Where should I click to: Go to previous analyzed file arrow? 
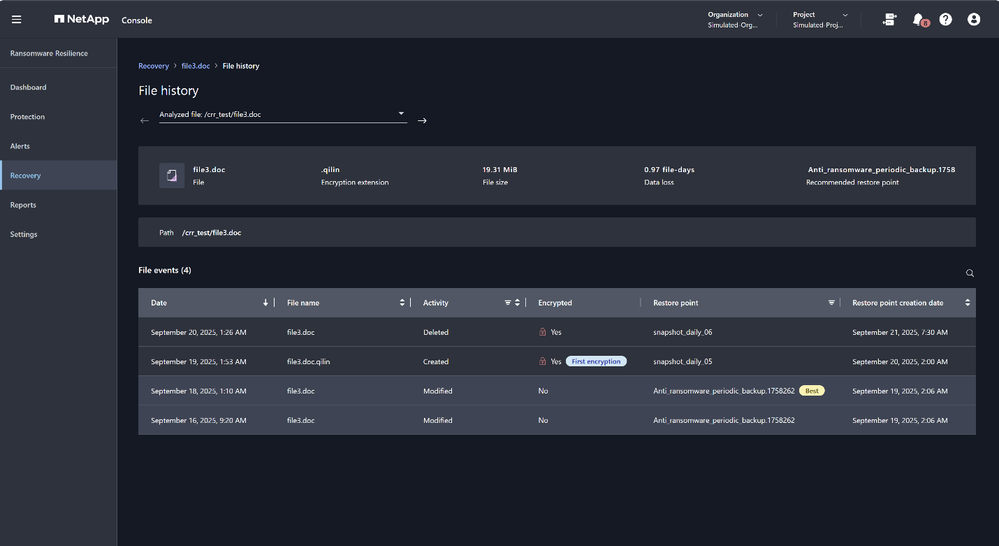tap(145, 121)
